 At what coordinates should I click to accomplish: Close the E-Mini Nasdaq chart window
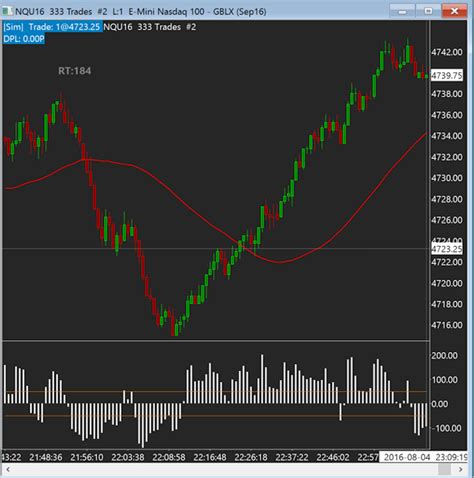454,11
